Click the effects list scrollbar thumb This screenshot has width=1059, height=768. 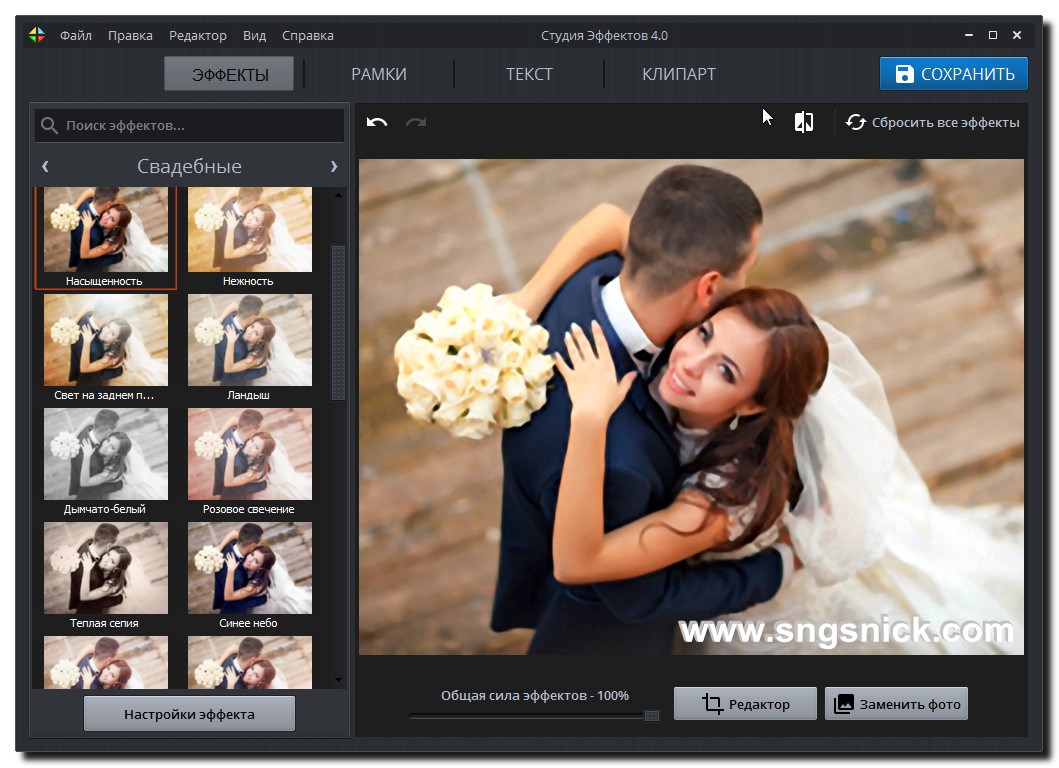coord(338,323)
